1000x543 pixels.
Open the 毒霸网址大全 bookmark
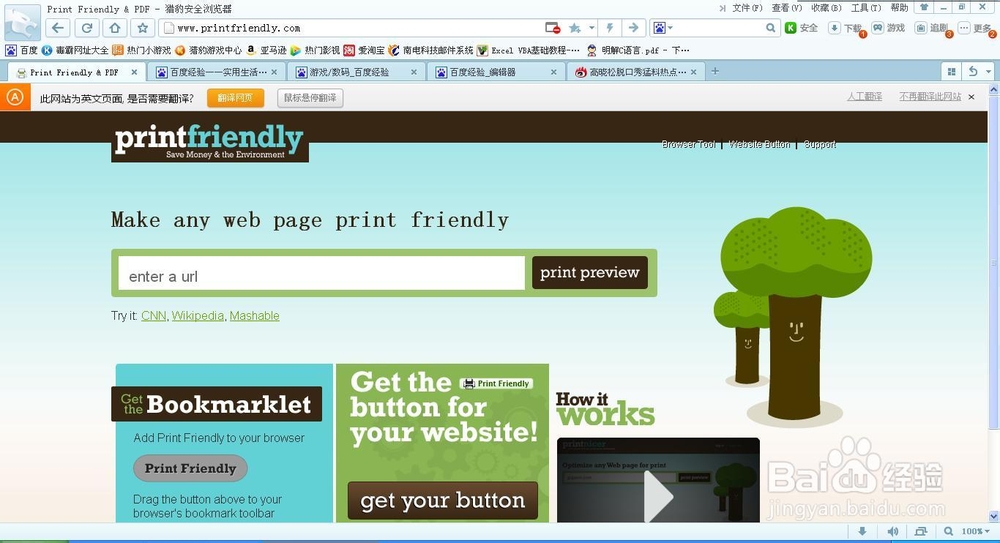tap(75, 50)
